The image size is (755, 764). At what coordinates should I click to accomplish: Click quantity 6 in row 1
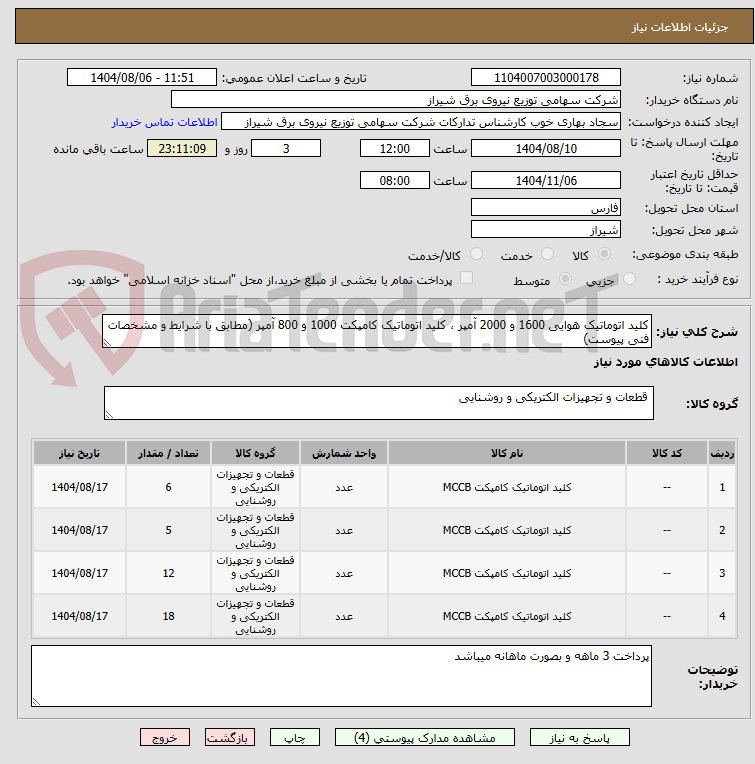pos(168,487)
